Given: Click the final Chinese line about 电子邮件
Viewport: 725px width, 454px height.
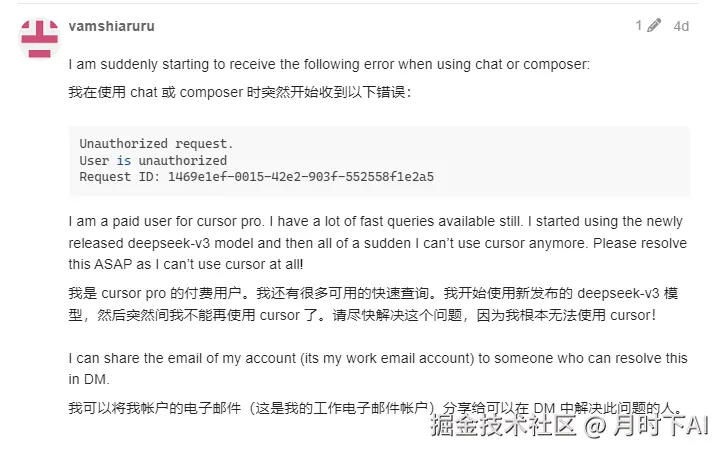Looking at the screenshot, I should click(375, 408).
